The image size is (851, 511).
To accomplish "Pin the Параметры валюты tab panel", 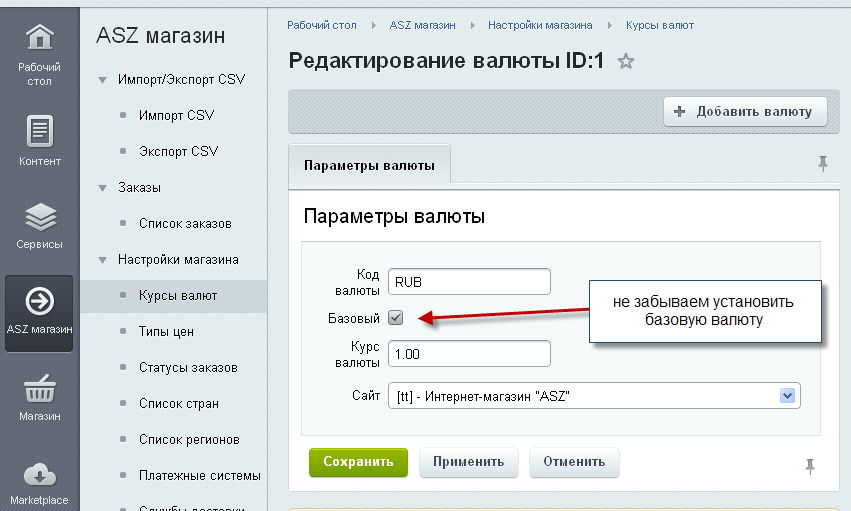I will (823, 163).
